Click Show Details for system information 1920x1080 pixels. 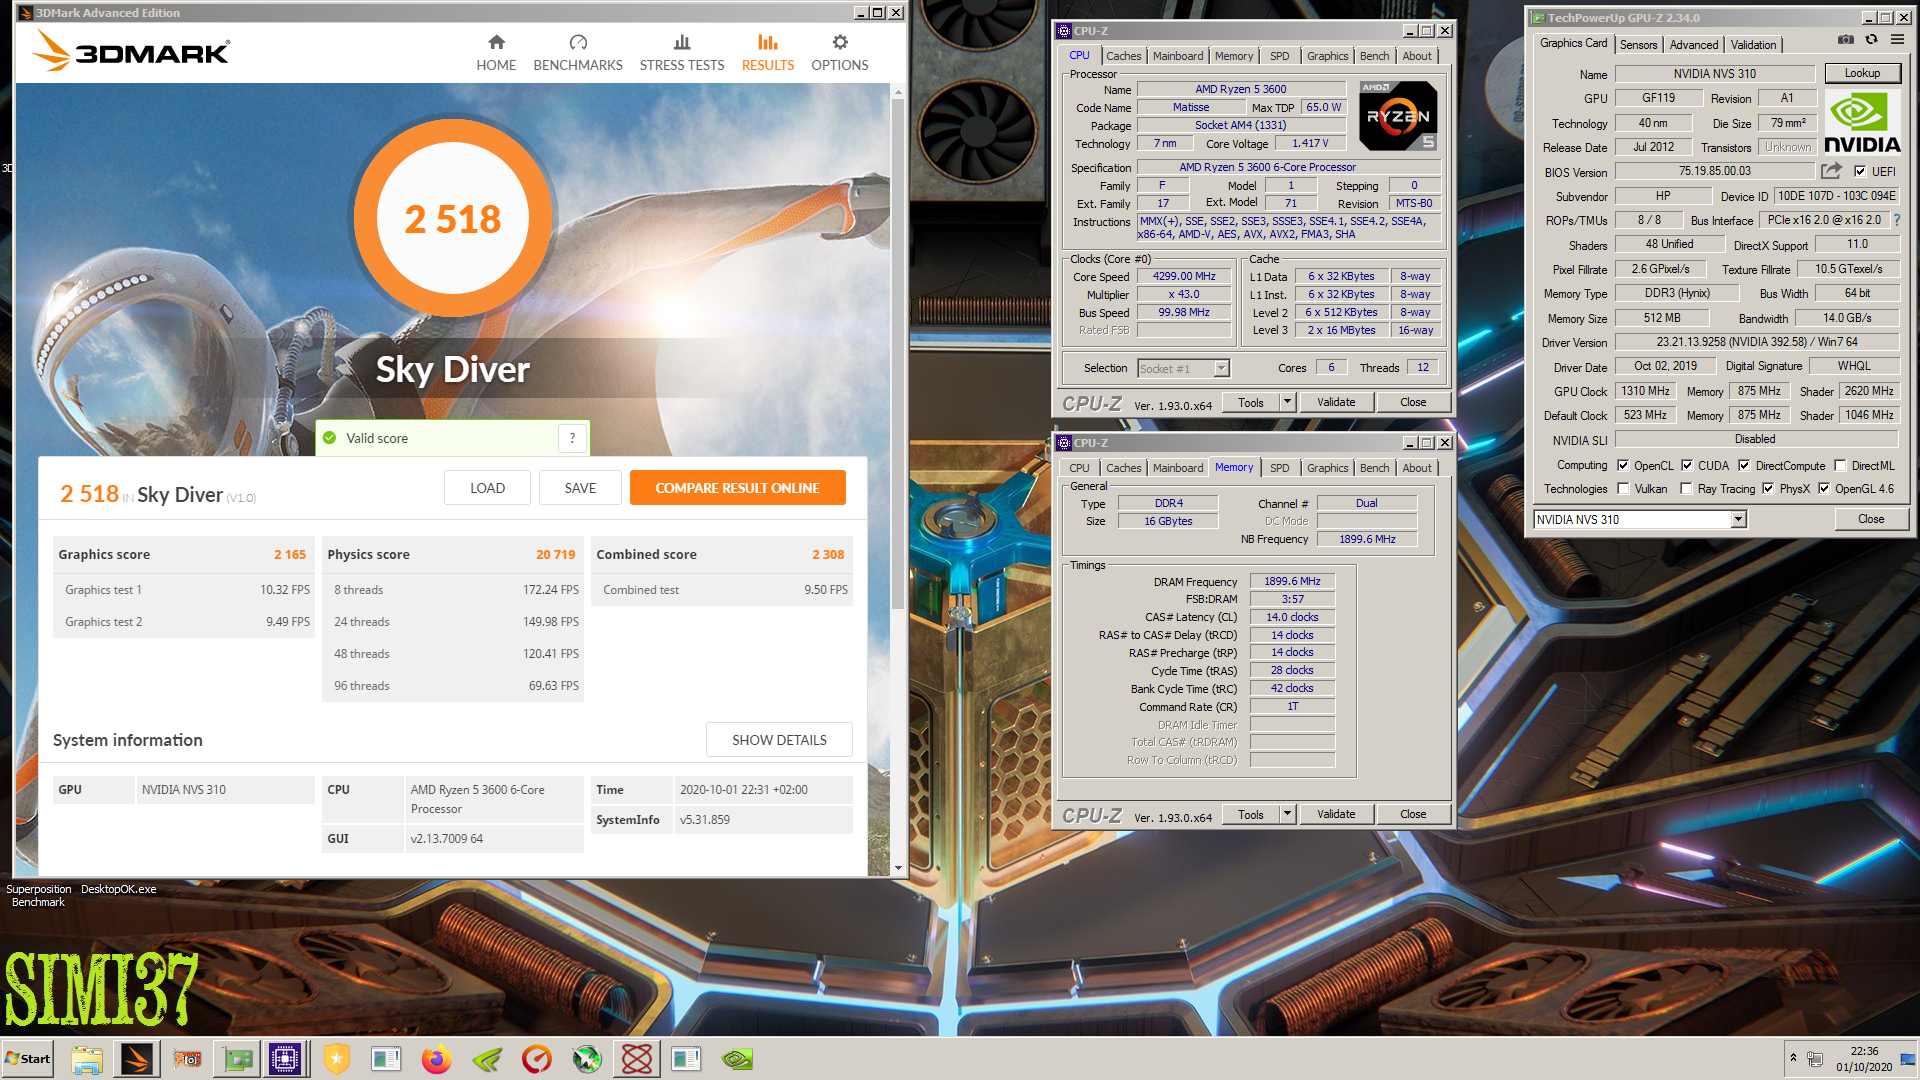pyautogui.click(x=779, y=740)
